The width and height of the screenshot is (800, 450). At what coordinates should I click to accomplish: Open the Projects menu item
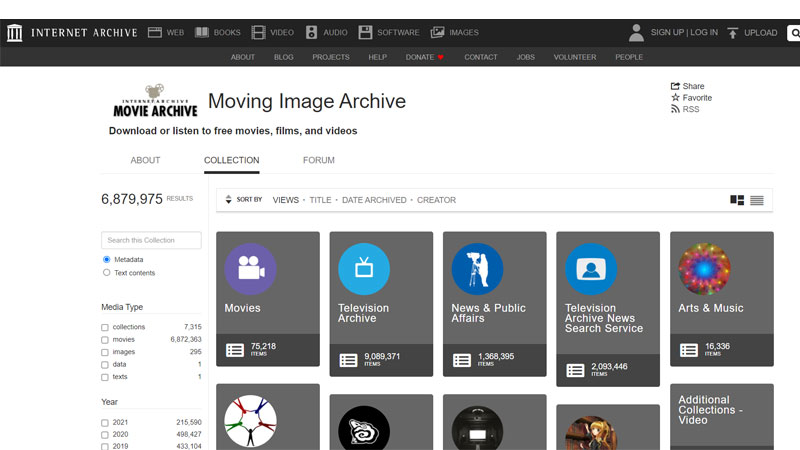[x=331, y=57]
